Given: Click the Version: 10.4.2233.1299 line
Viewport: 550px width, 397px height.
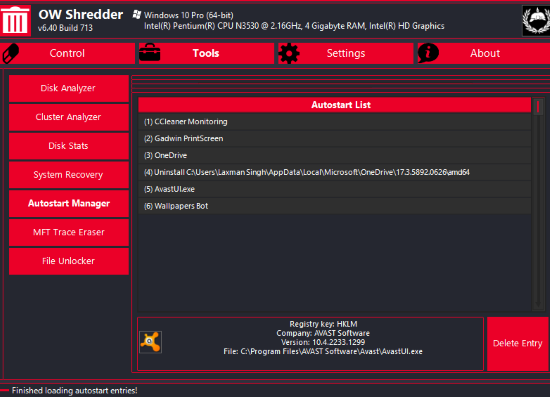Looking at the screenshot, I should point(323,342).
